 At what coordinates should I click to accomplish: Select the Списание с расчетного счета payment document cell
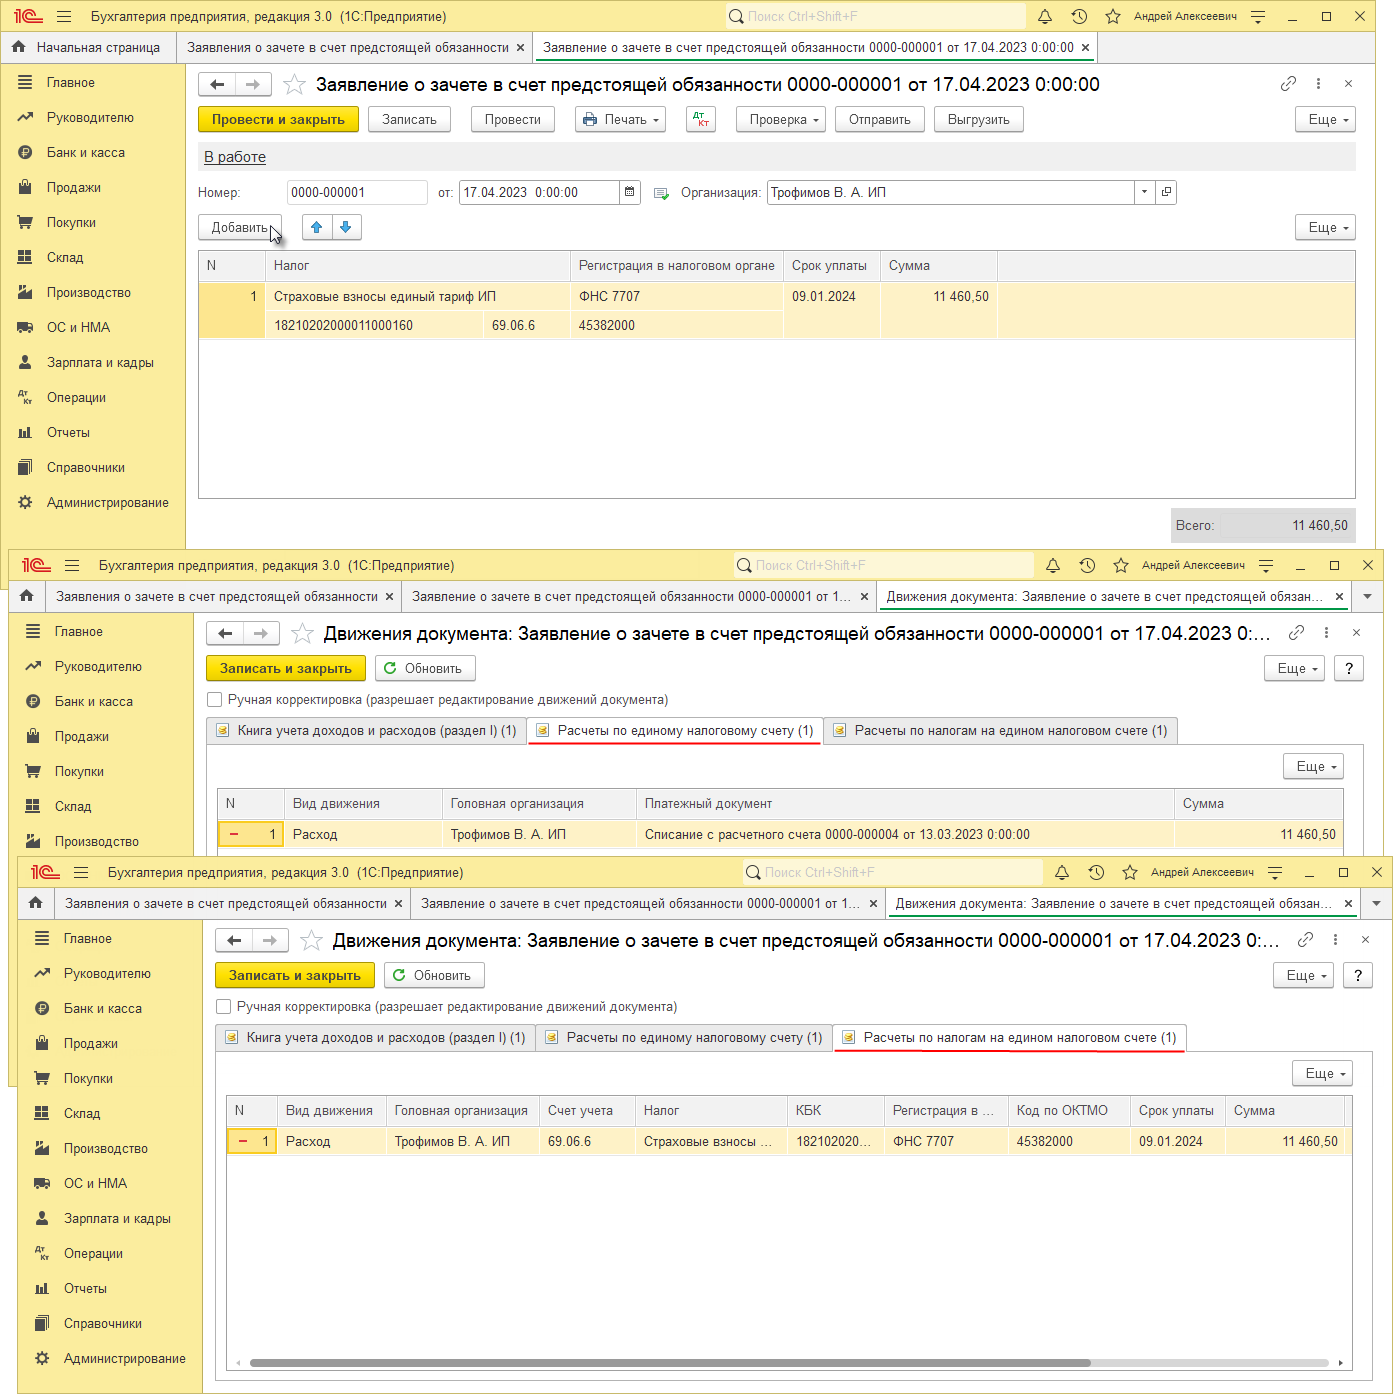click(x=905, y=835)
